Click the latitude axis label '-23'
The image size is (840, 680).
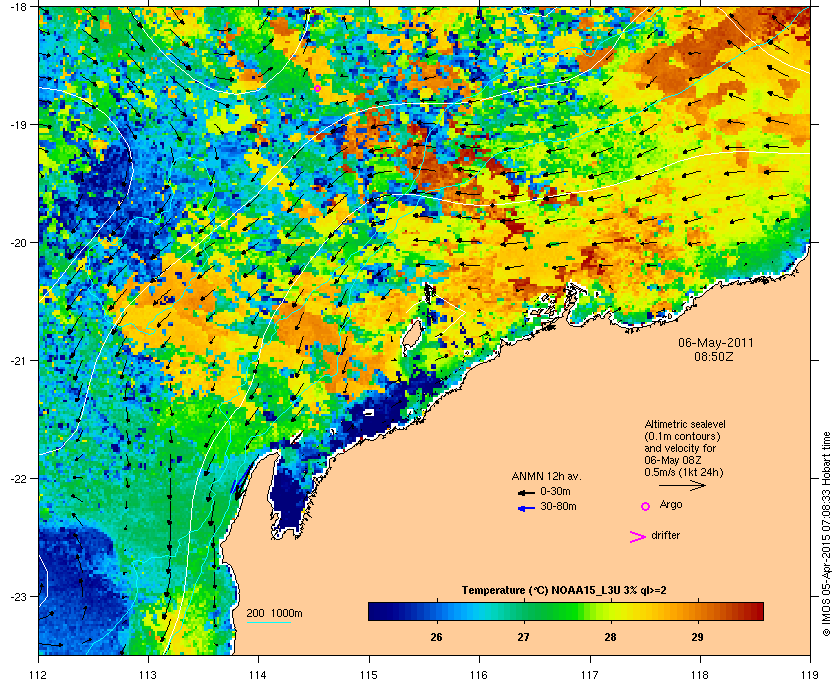point(17,596)
